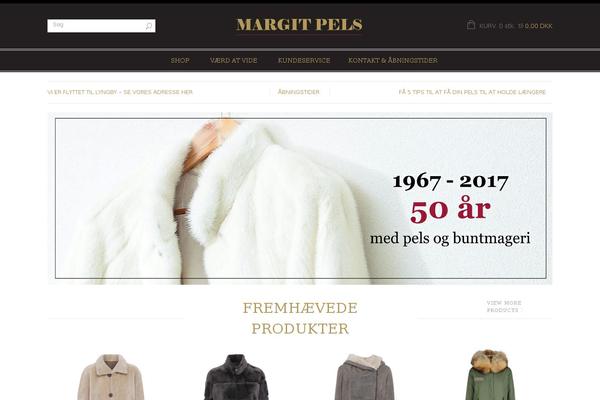The image size is (600, 400).
Task: Open the Værd at vide menu
Action: [x=233, y=60]
